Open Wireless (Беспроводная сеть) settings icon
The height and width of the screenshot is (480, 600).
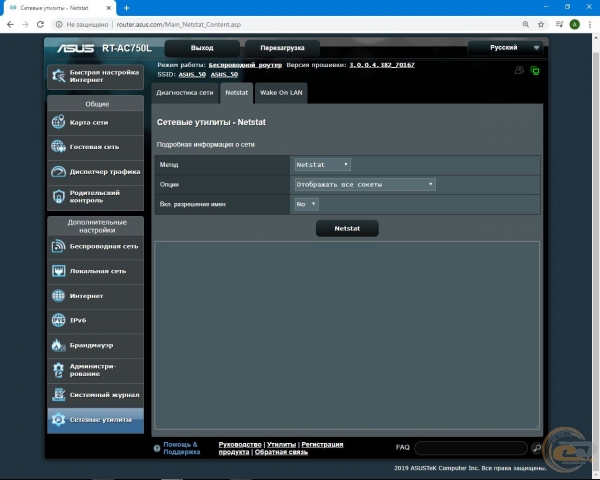coord(59,246)
